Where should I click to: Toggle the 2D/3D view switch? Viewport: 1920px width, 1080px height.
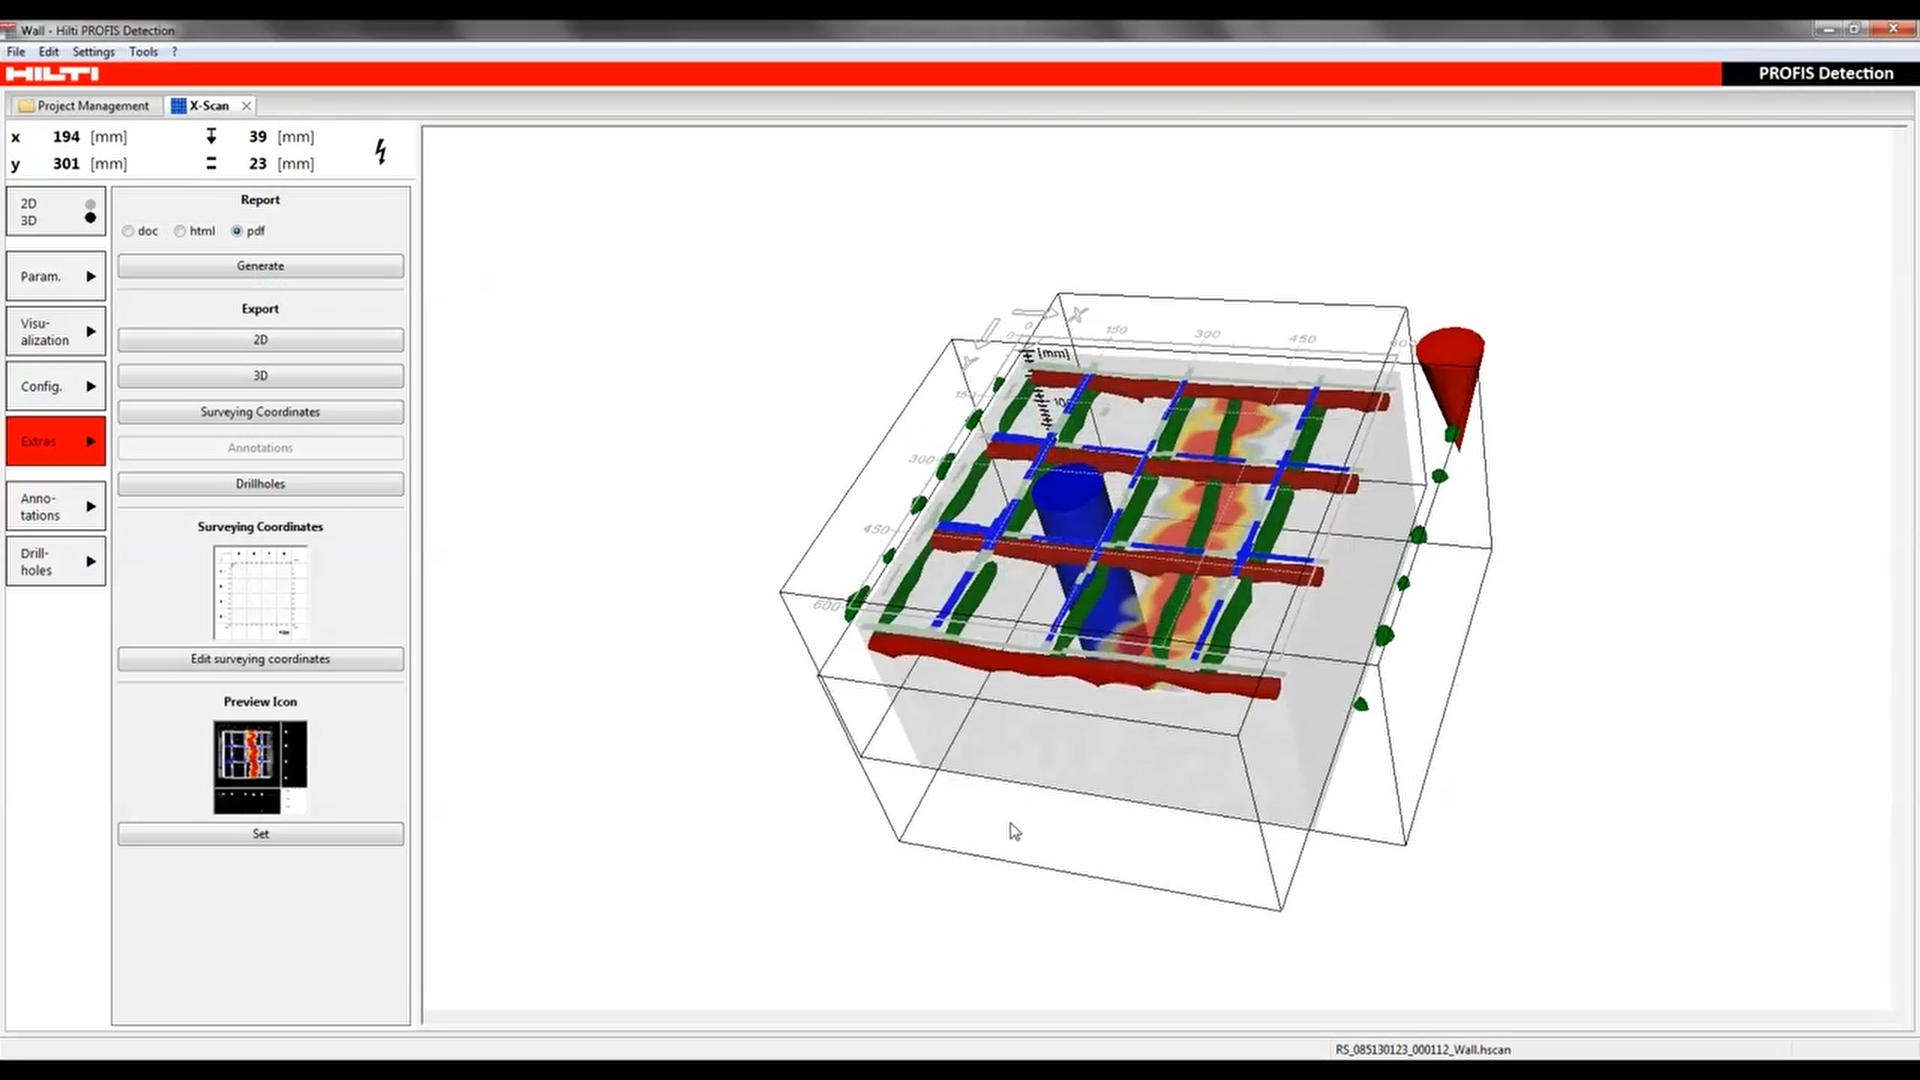56,211
